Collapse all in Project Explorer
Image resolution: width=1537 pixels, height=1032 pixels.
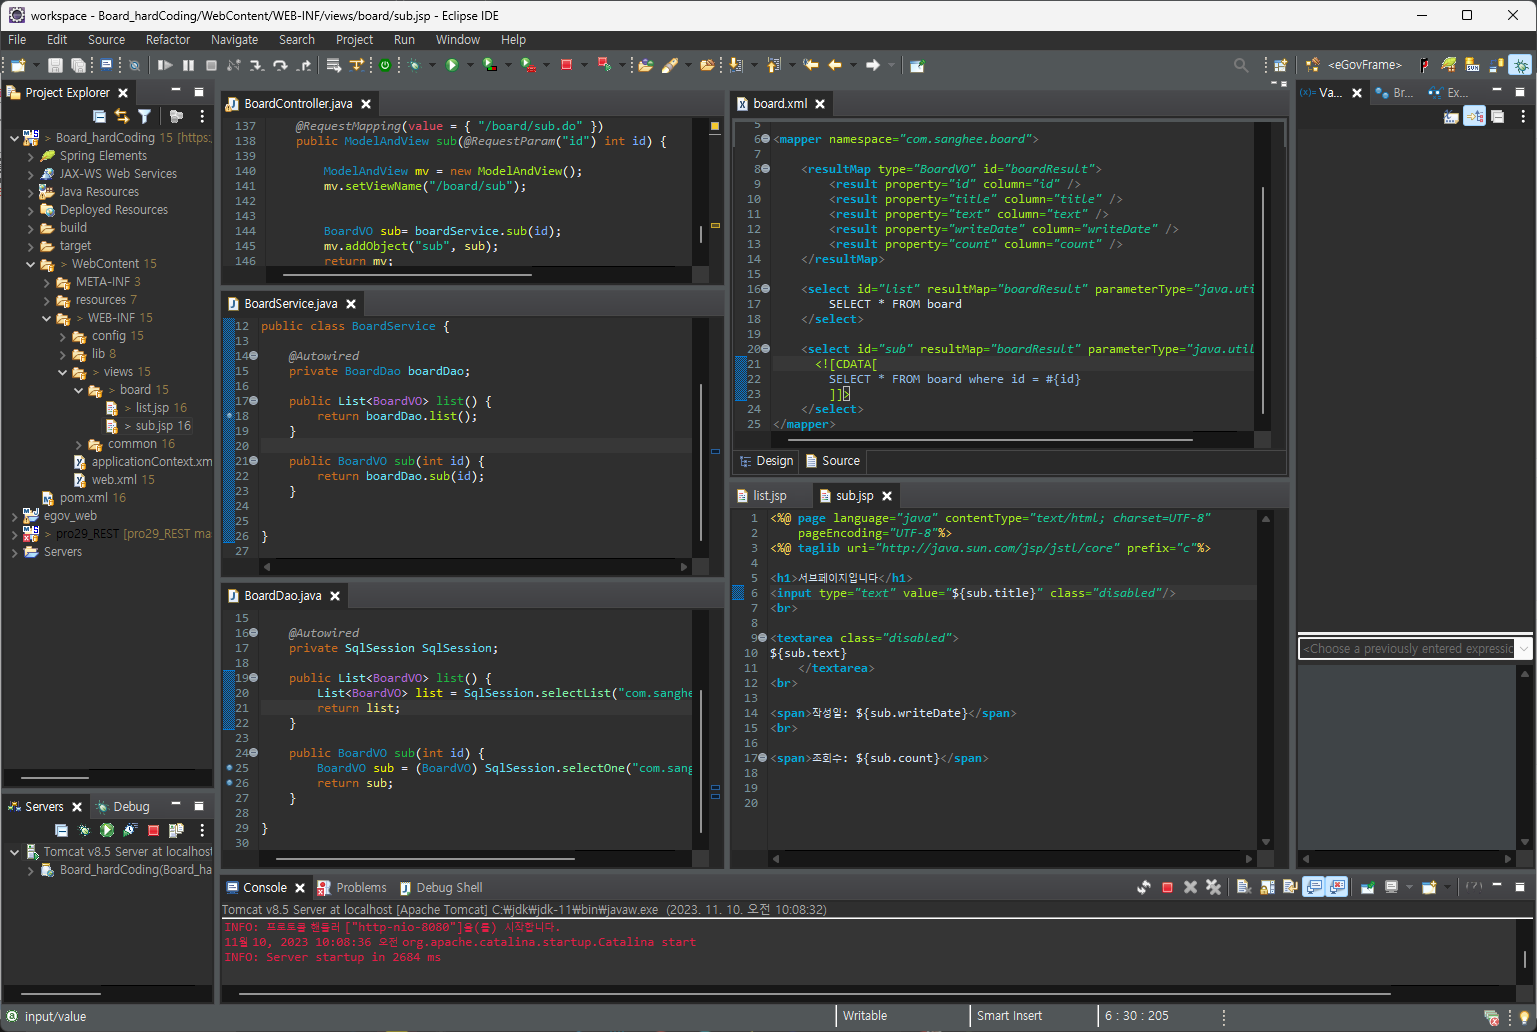point(99,117)
